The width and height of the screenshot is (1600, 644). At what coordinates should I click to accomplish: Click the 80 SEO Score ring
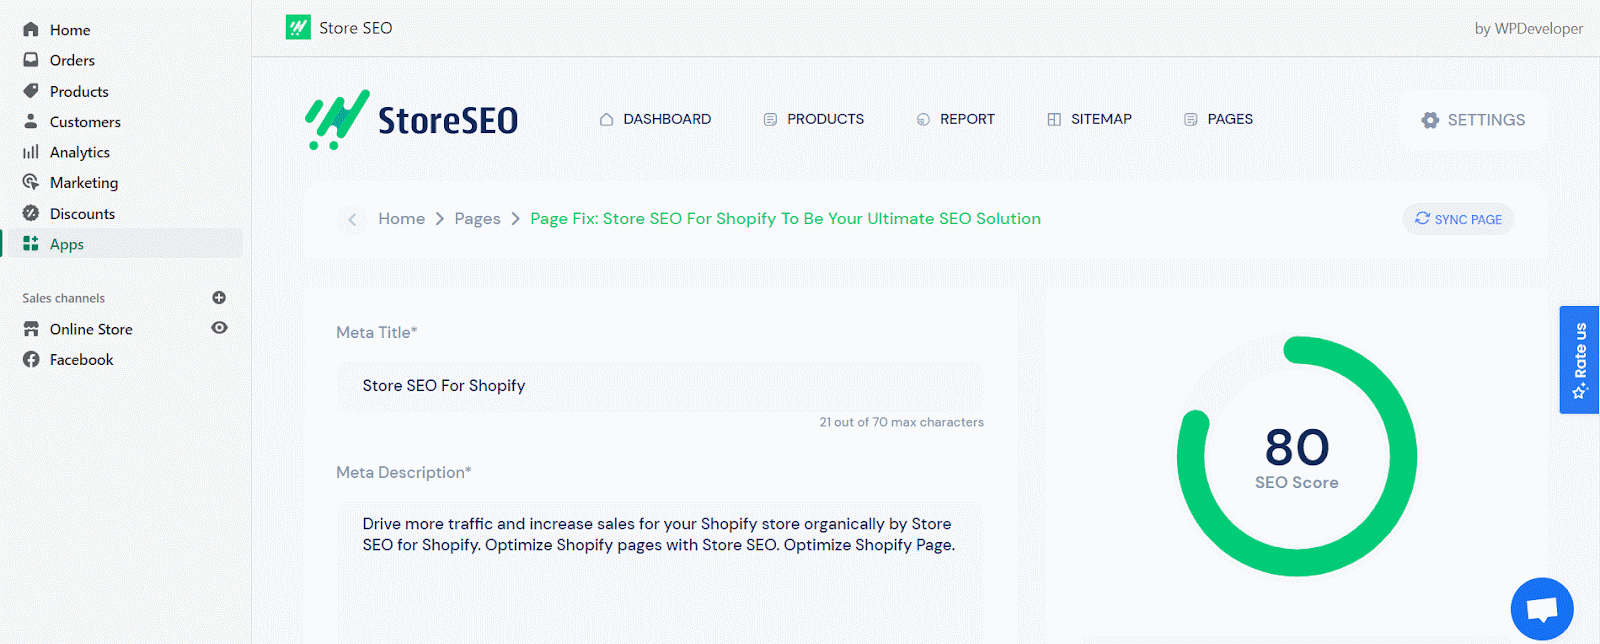(x=1297, y=457)
